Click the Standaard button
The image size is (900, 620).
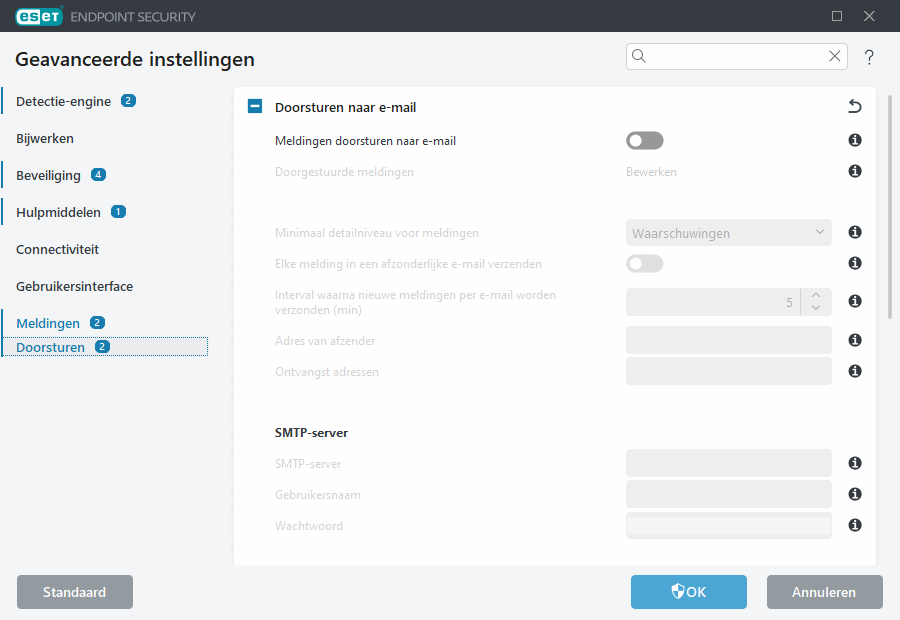pos(75,592)
